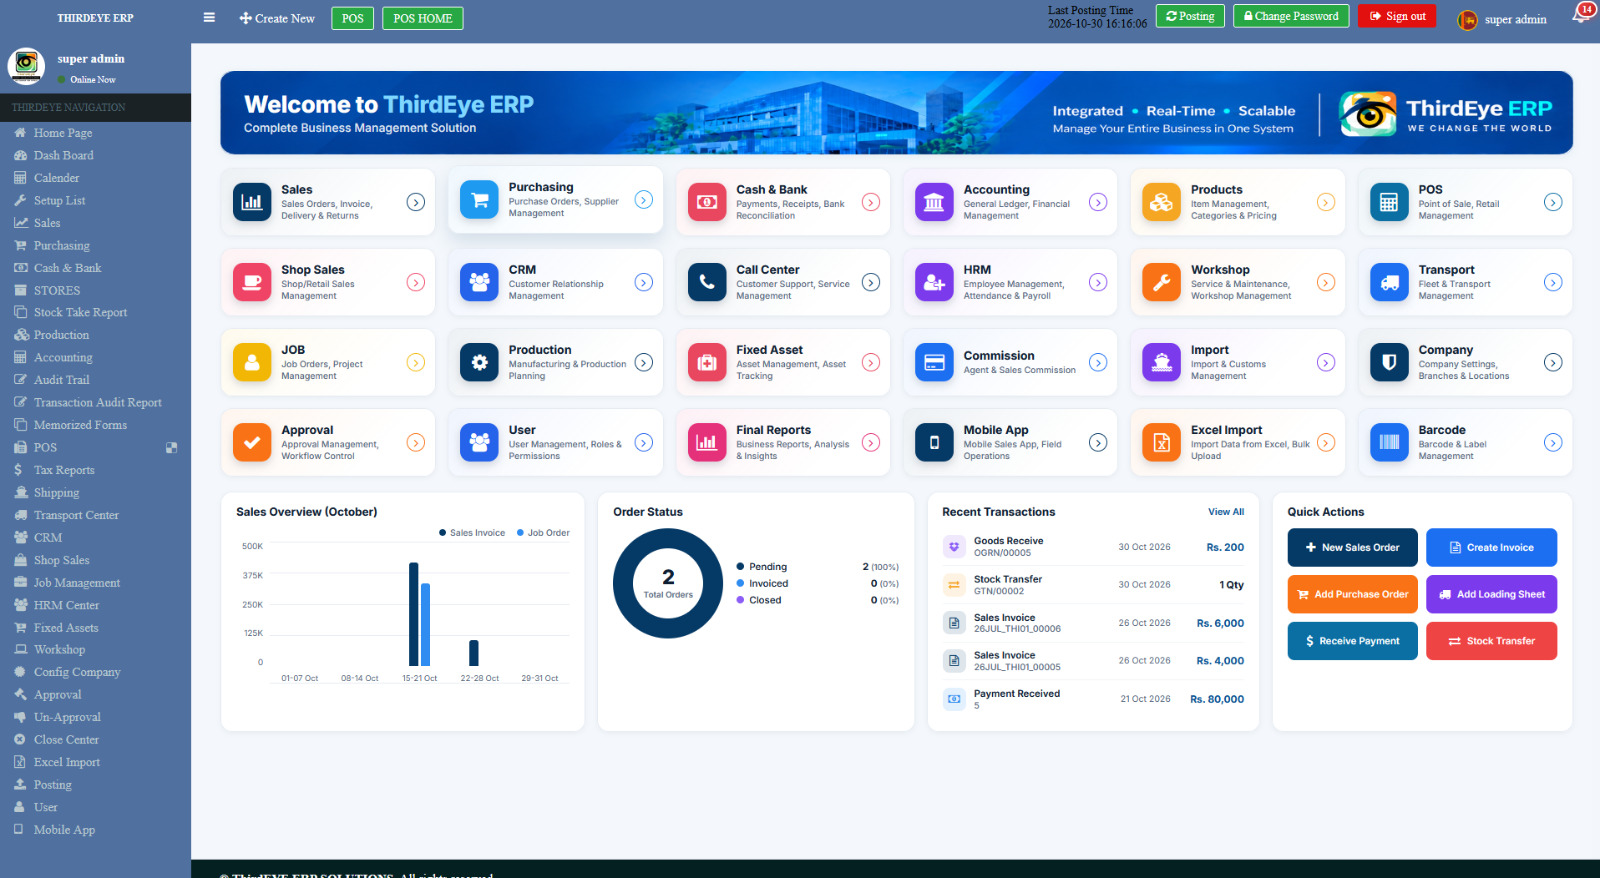The height and width of the screenshot is (878, 1600).
Task: Open the Accounting bank building icon
Action: 934,202
